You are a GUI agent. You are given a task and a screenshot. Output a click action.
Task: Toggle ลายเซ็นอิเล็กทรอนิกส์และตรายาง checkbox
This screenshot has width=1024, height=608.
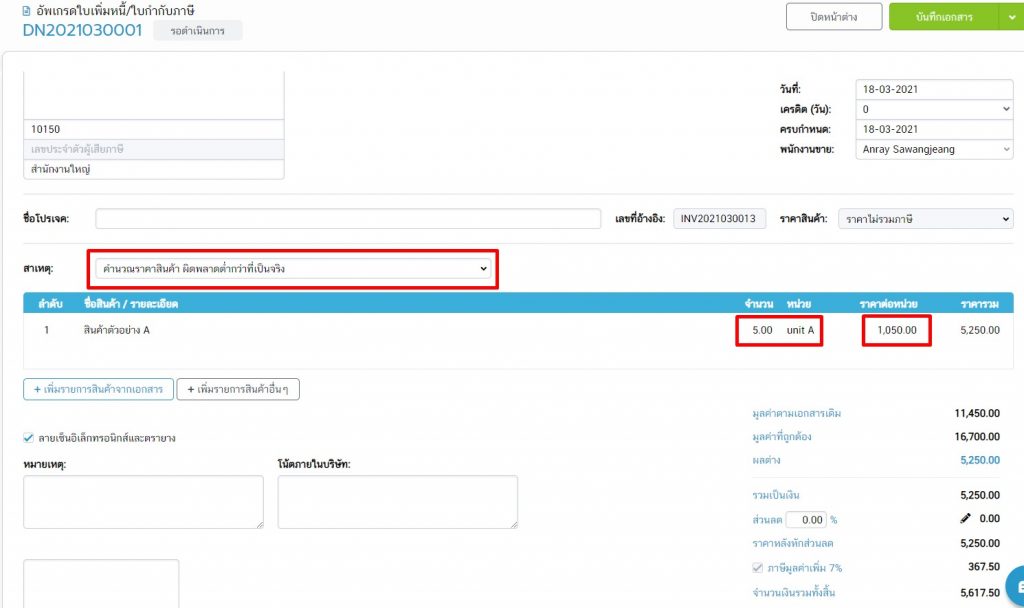(x=28, y=437)
